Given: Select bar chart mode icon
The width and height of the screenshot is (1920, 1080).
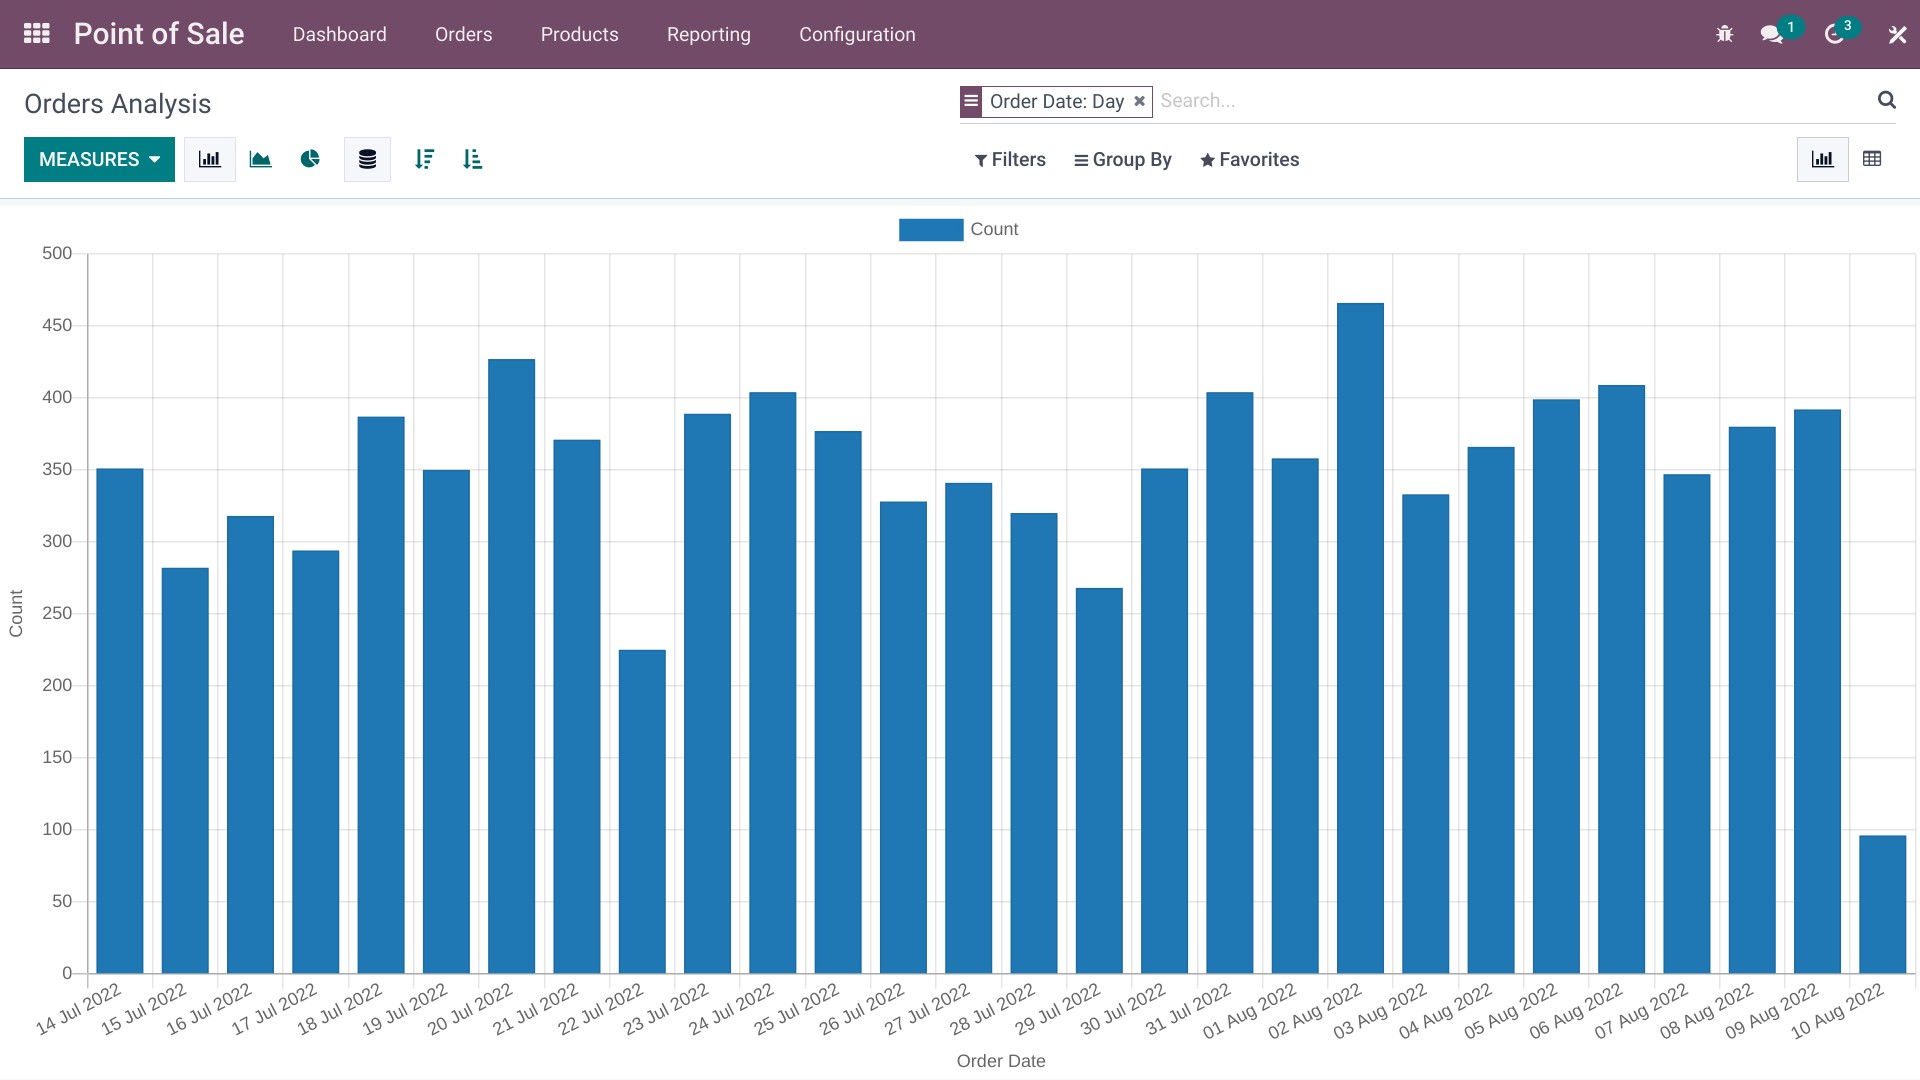Looking at the screenshot, I should click(x=210, y=160).
